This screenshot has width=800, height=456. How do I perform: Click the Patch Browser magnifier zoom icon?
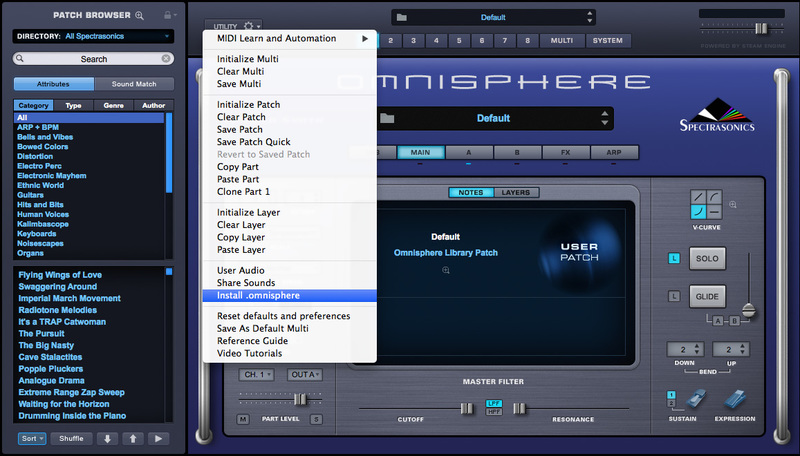(x=139, y=16)
